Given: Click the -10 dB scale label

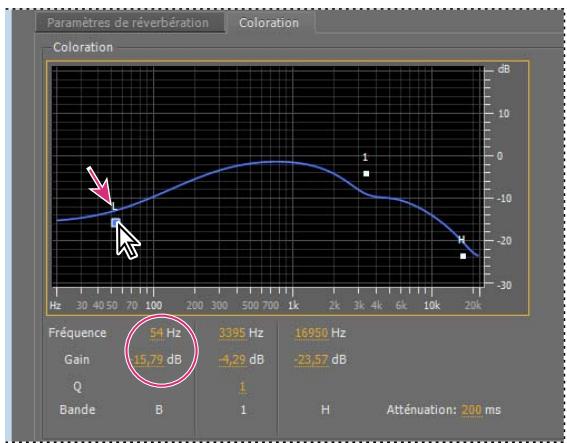Looking at the screenshot, I should [504, 199].
